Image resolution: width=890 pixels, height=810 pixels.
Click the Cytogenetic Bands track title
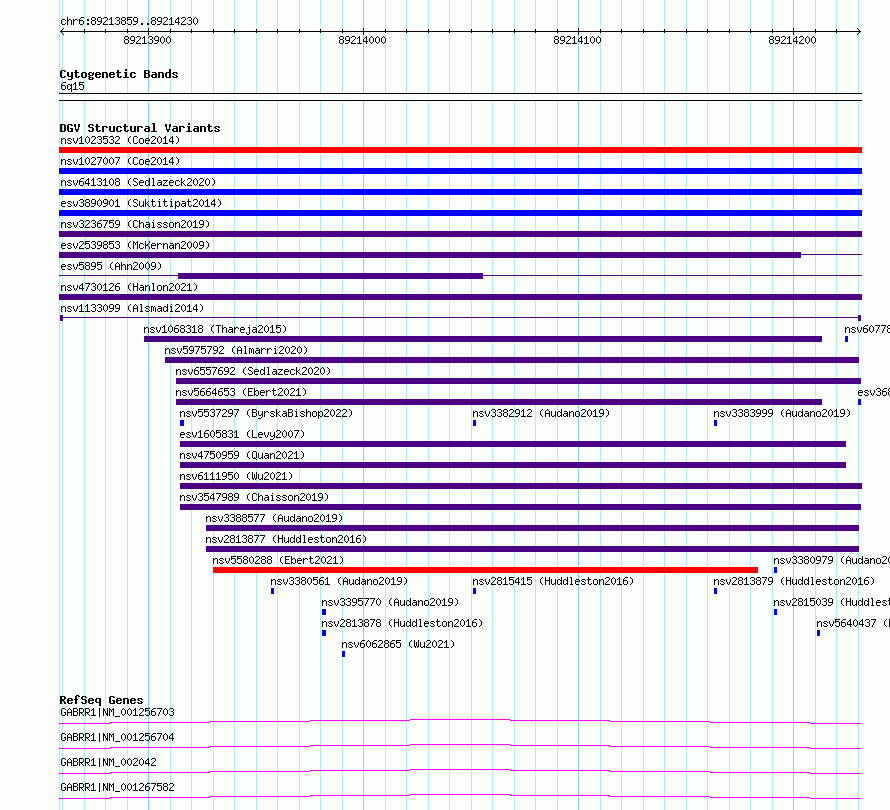tap(119, 74)
